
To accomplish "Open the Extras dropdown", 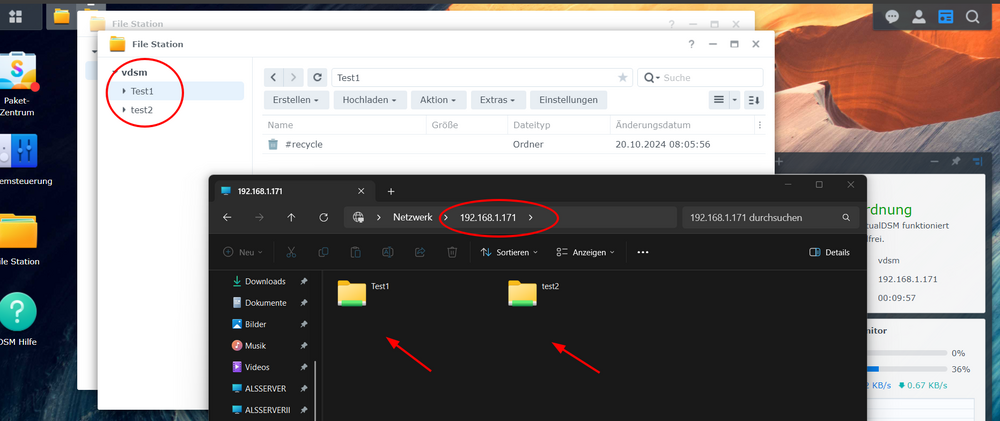I will tap(499, 100).
